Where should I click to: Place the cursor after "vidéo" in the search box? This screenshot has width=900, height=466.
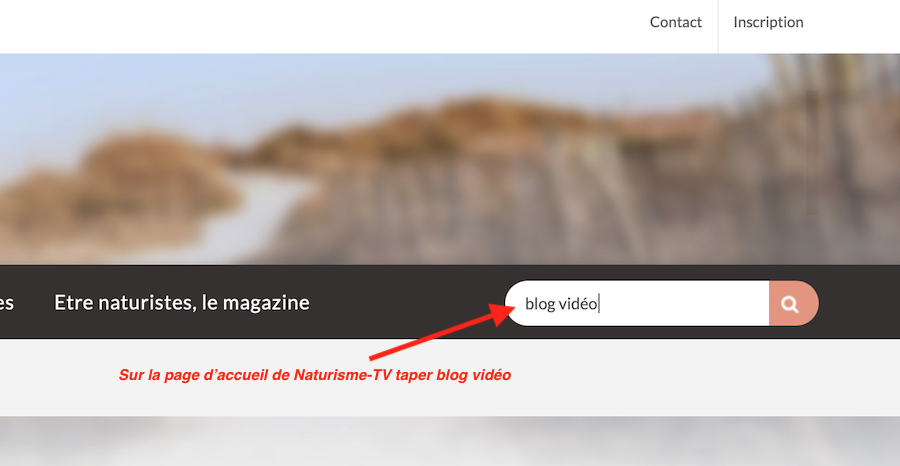pos(599,304)
